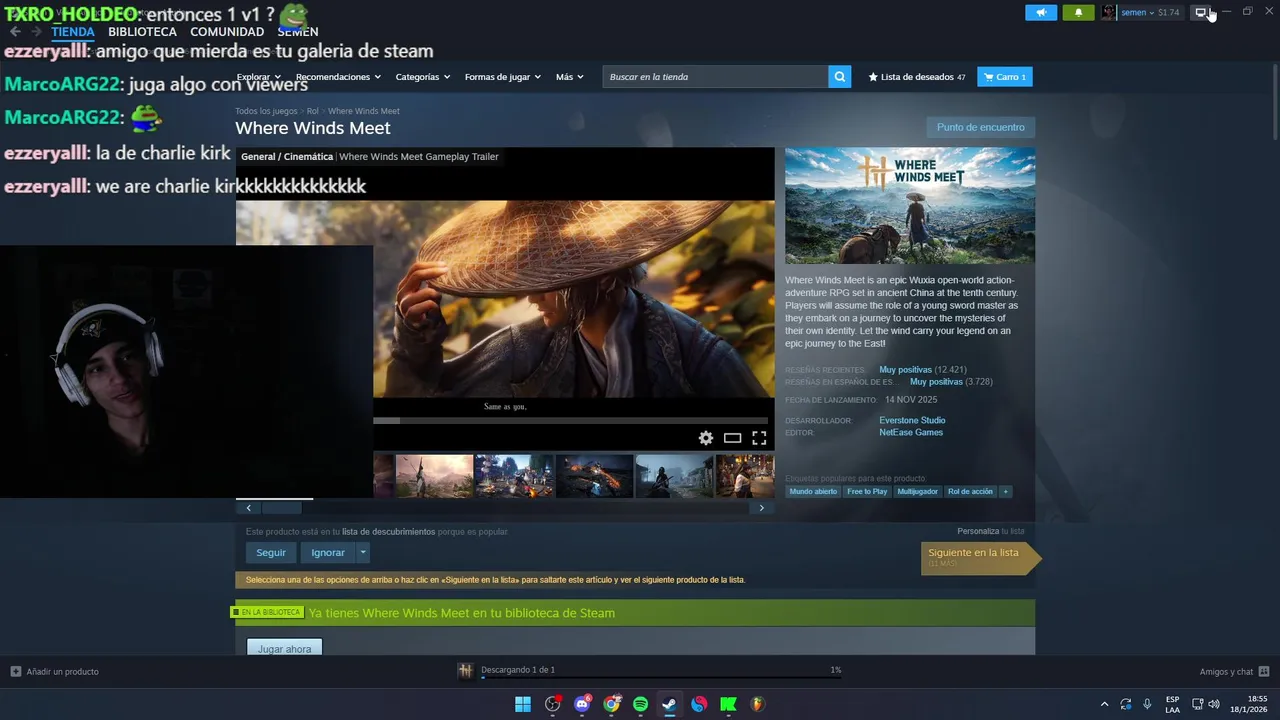Click the microphone tray icon
Screen dimensions: 1280x720
[x=1147, y=704]
